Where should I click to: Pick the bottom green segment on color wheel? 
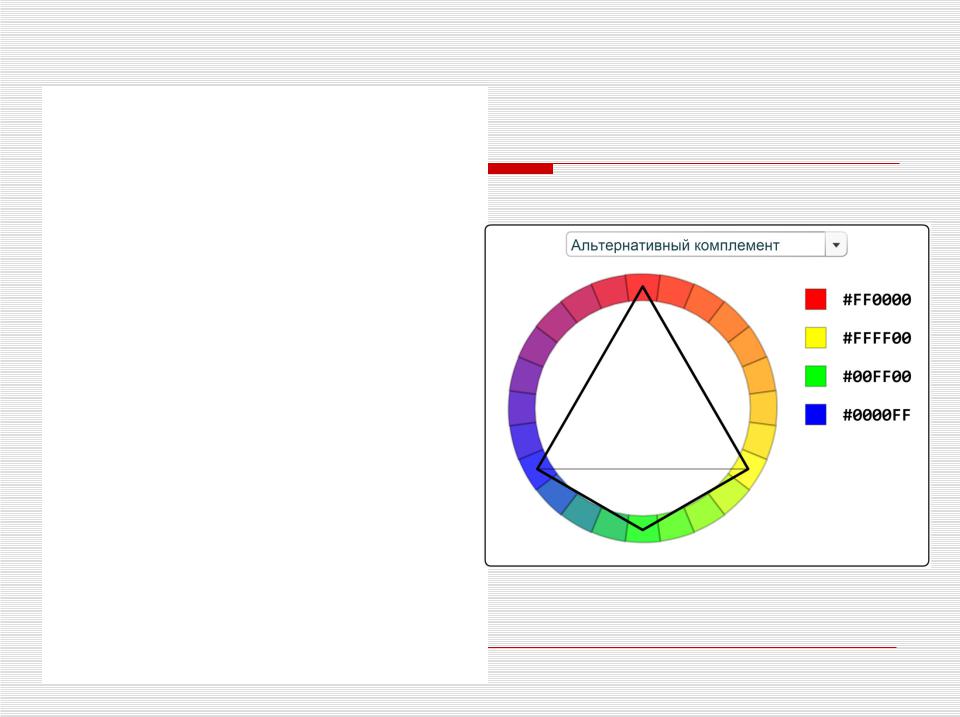[642, 529]
